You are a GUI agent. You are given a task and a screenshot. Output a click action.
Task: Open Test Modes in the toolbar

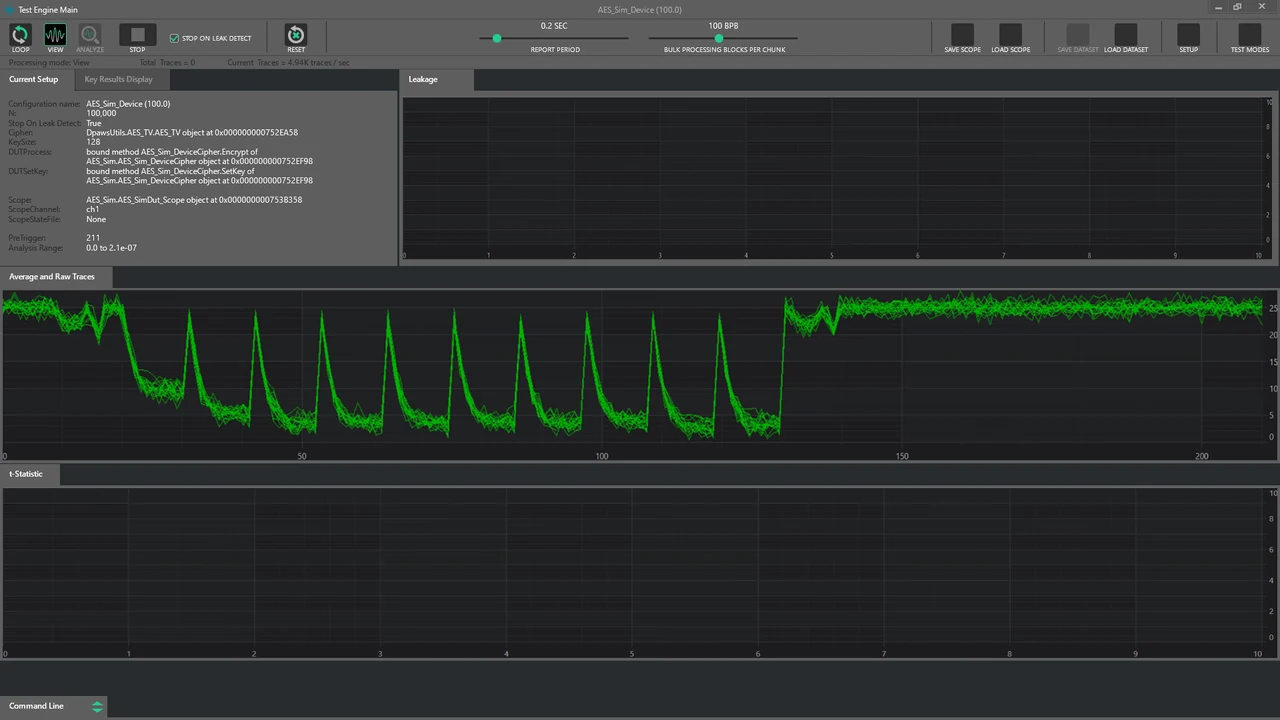coord(1250,36)
